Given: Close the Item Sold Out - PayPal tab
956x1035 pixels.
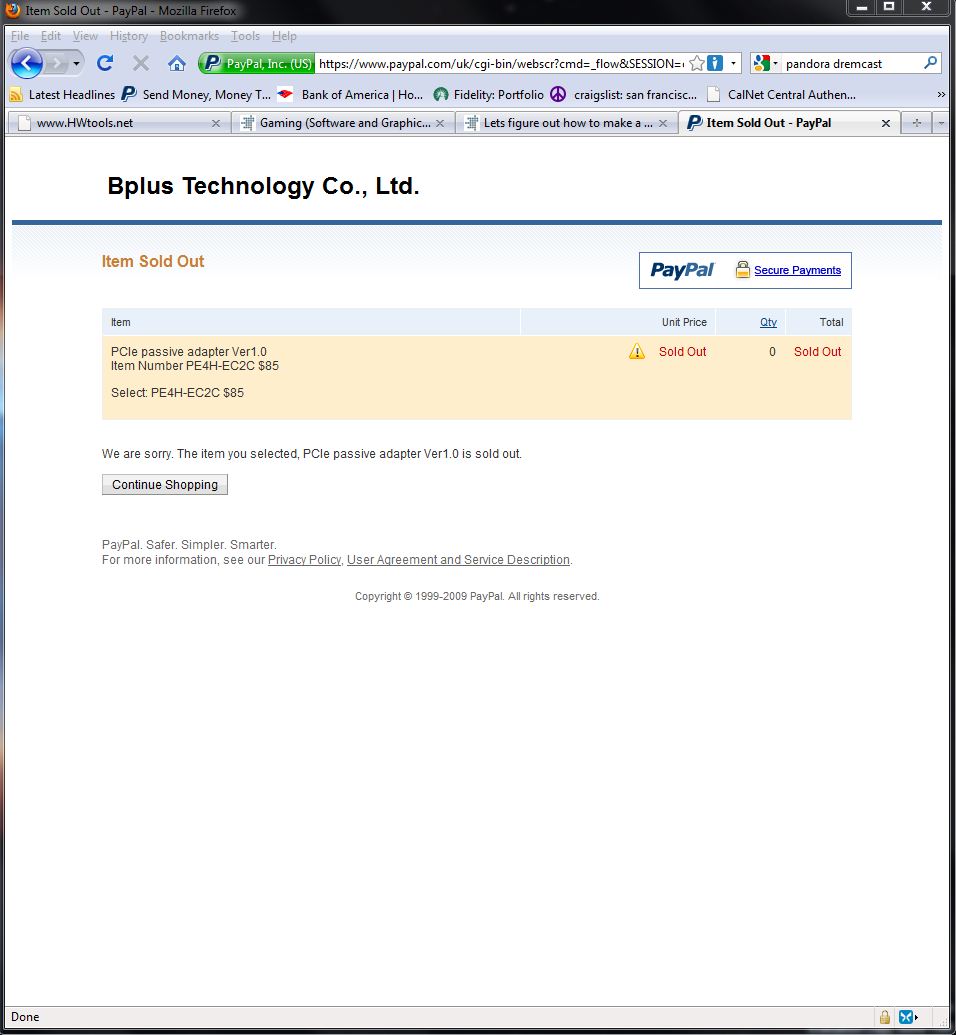Looking at the screenshot, I should click(x=886, y=123).
